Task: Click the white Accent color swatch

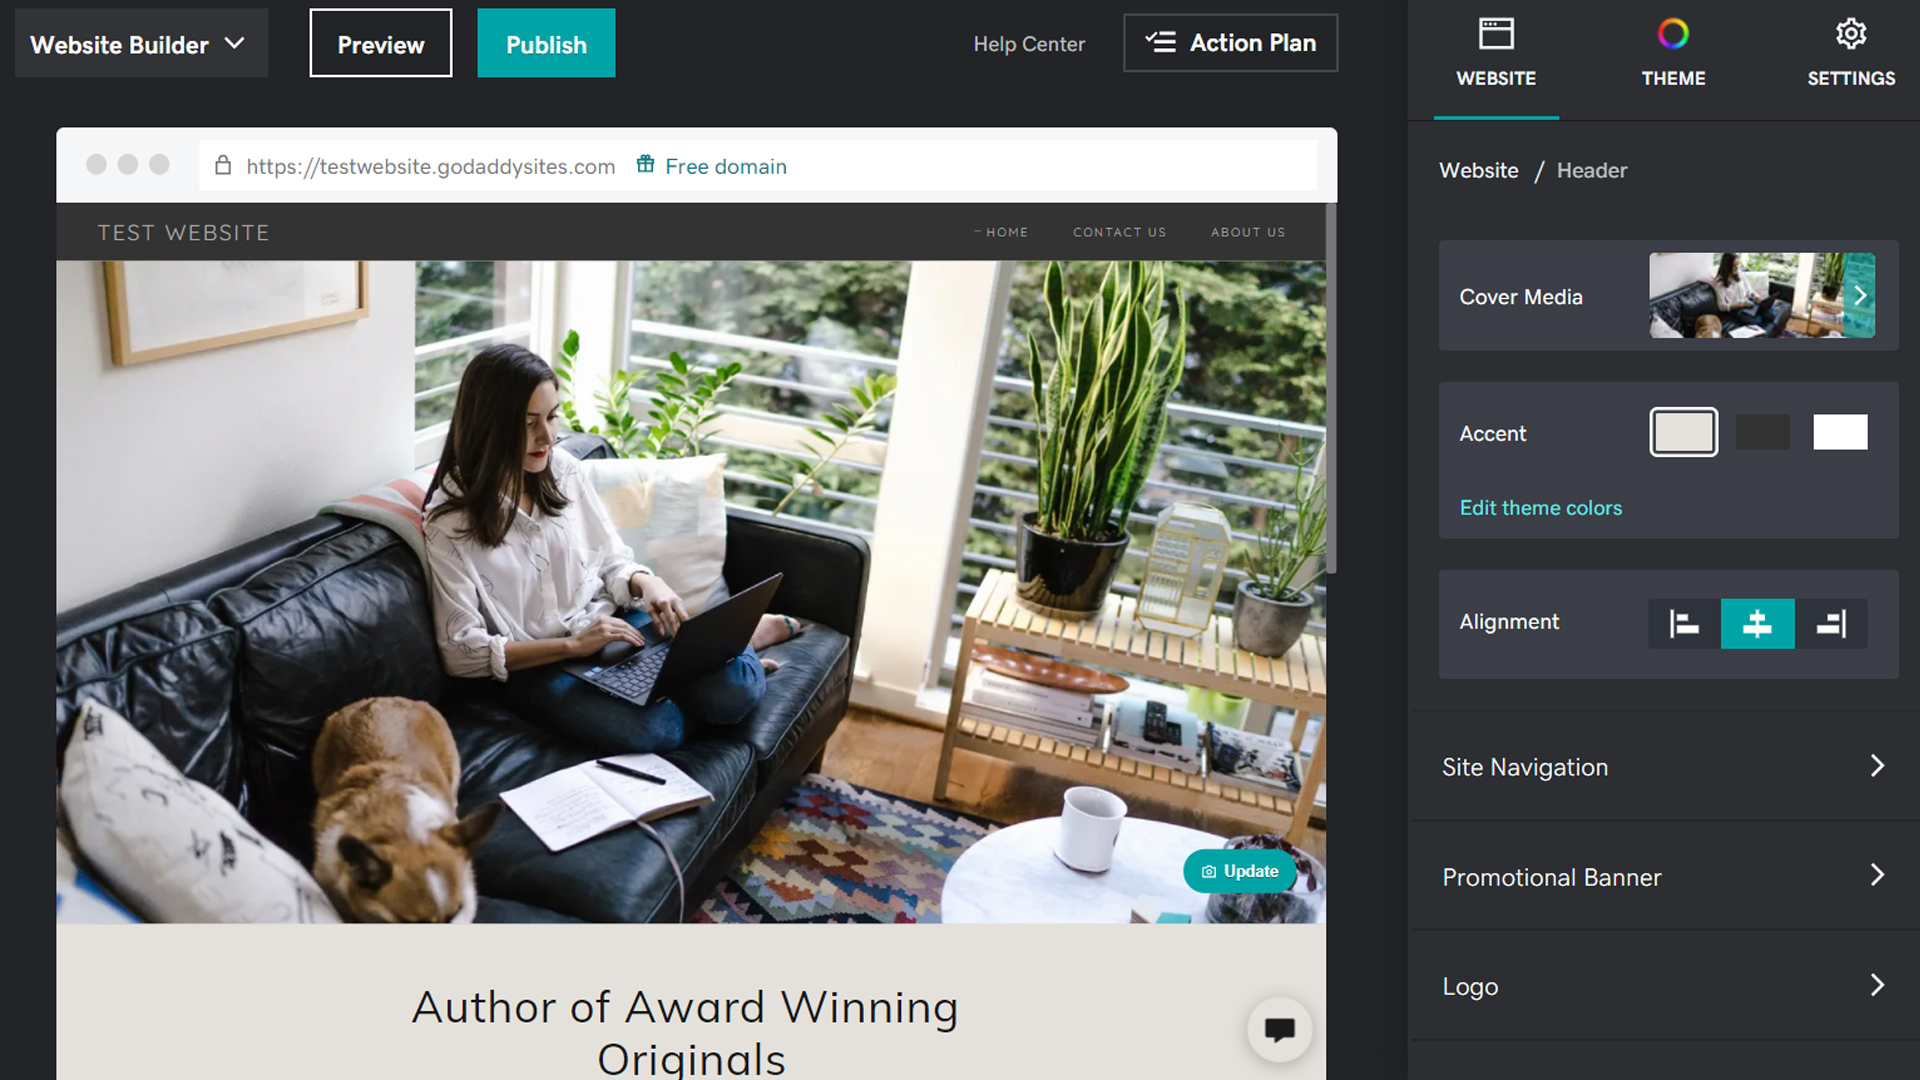Action: pos(1840,433)
